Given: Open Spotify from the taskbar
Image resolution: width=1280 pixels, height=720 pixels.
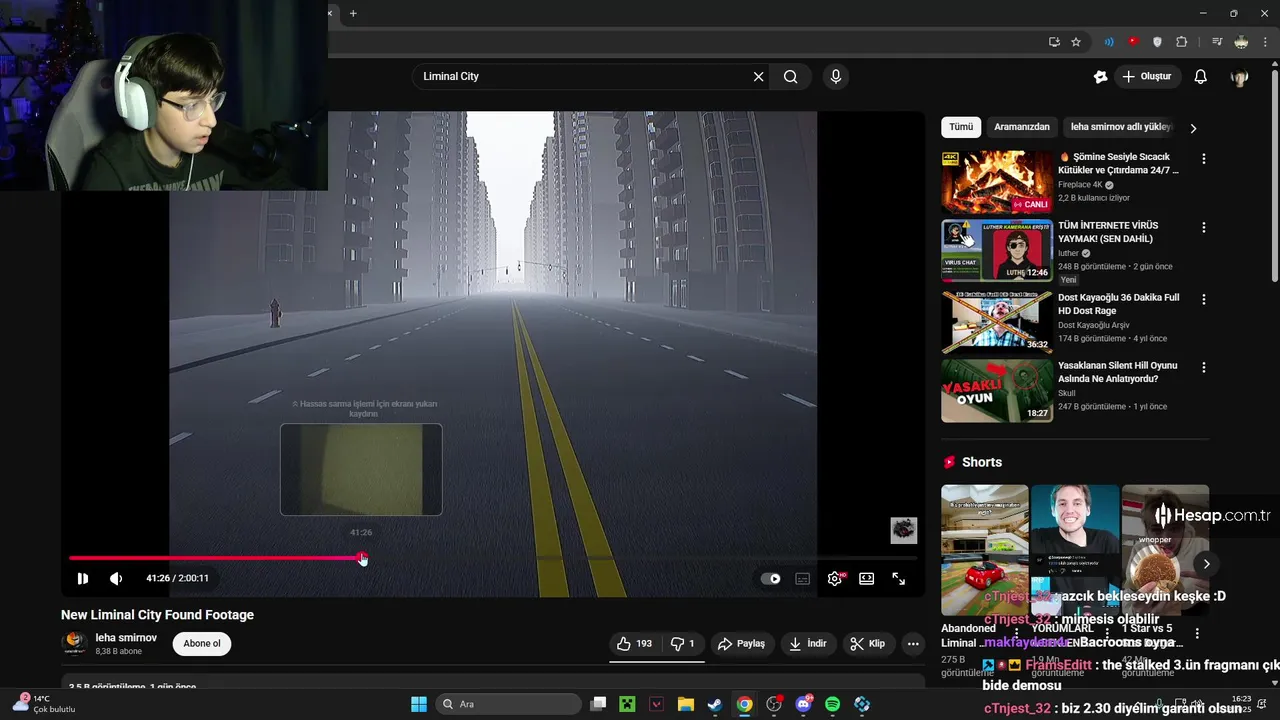Looking at the screenshot, I should point(833,704).
